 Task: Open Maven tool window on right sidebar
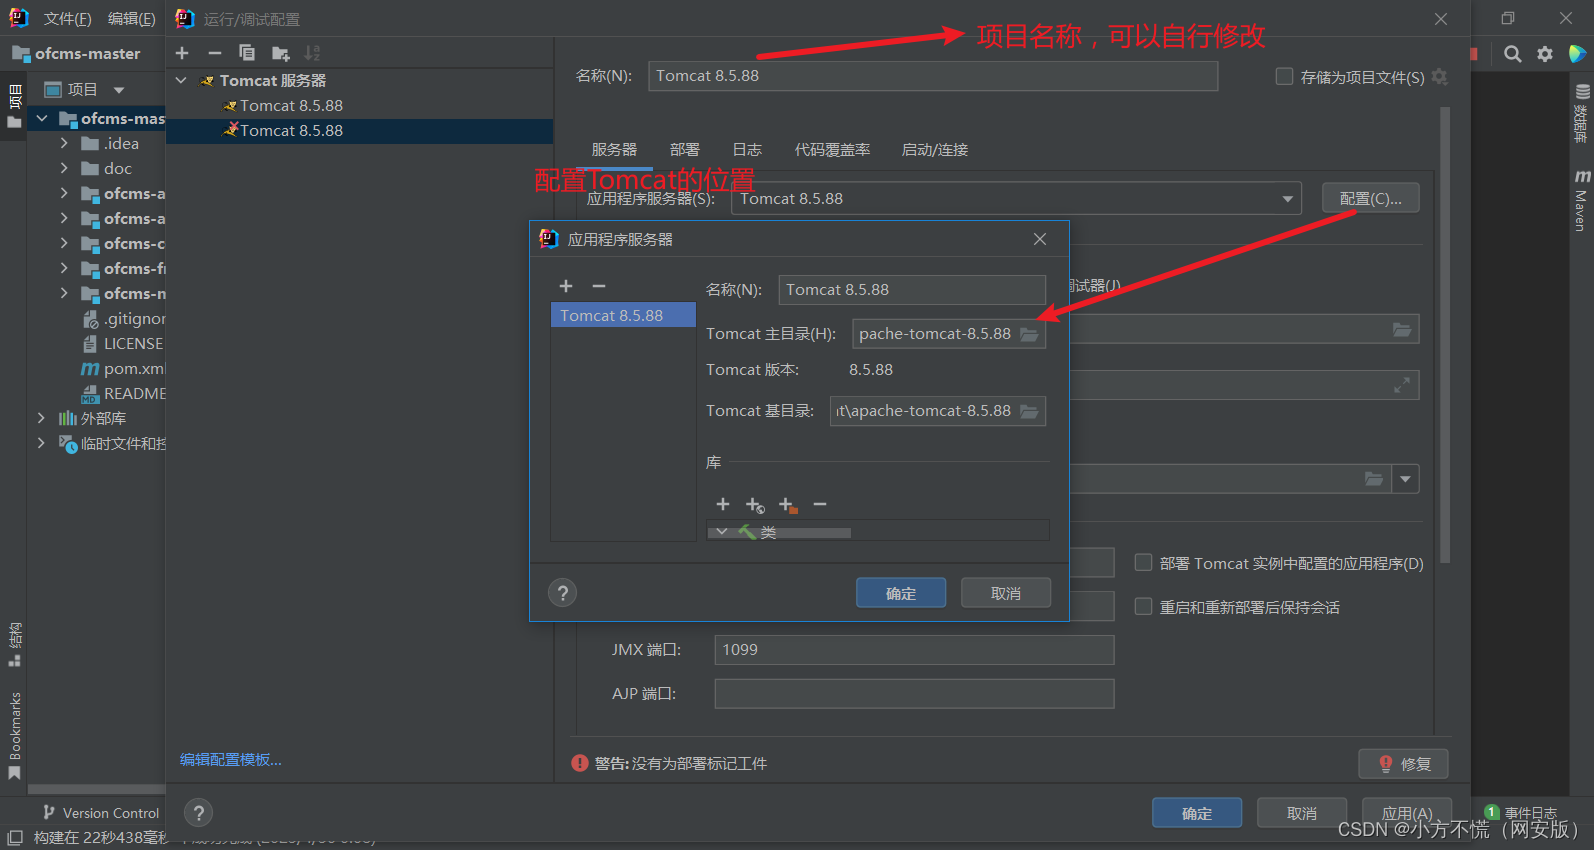pyautogui.click(x=1581, y=201)
